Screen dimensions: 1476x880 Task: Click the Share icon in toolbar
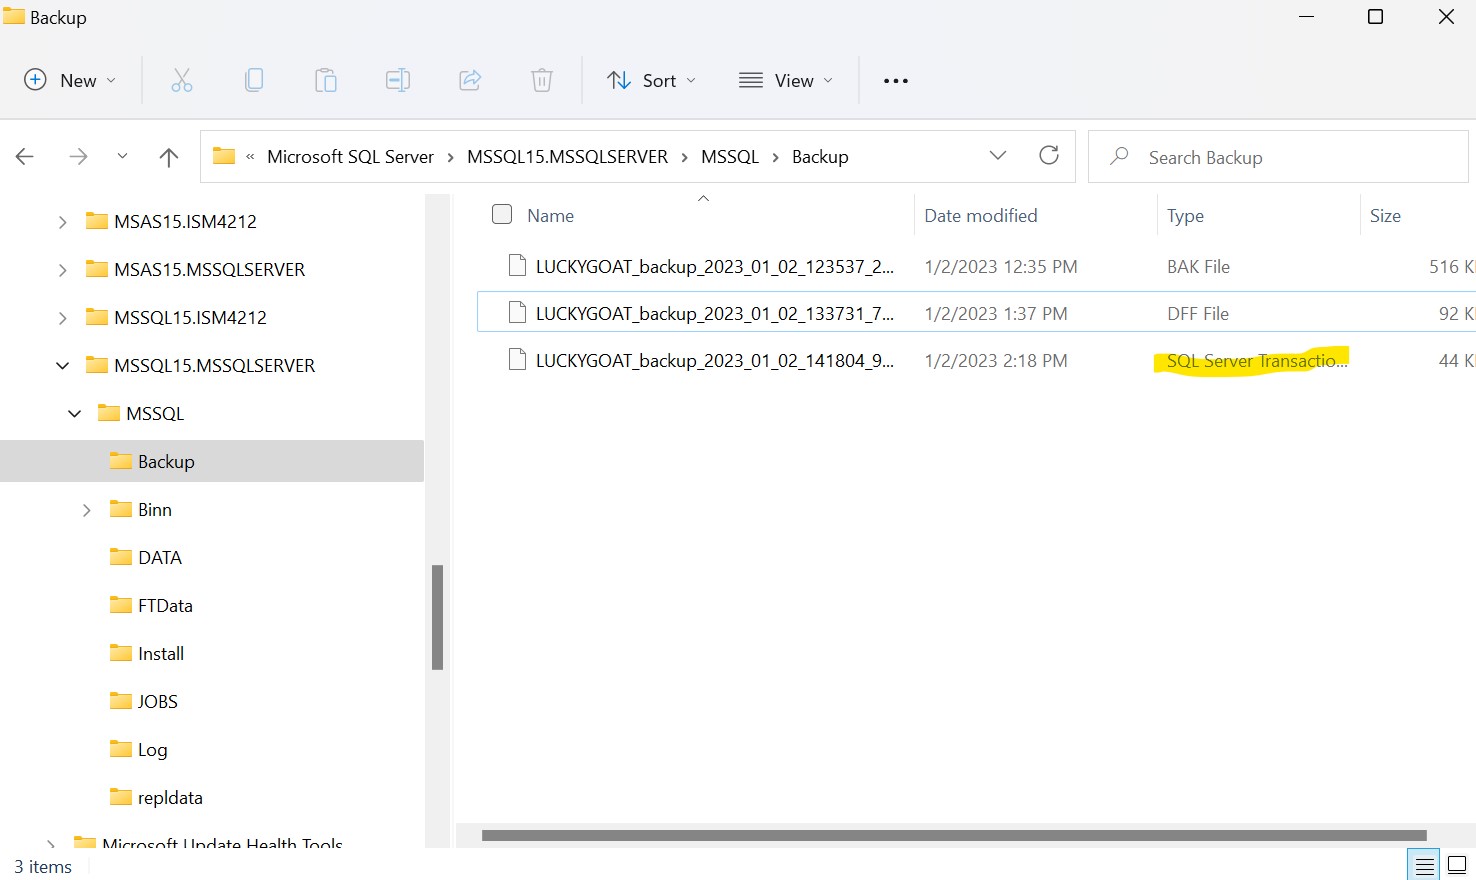(470, 81)
